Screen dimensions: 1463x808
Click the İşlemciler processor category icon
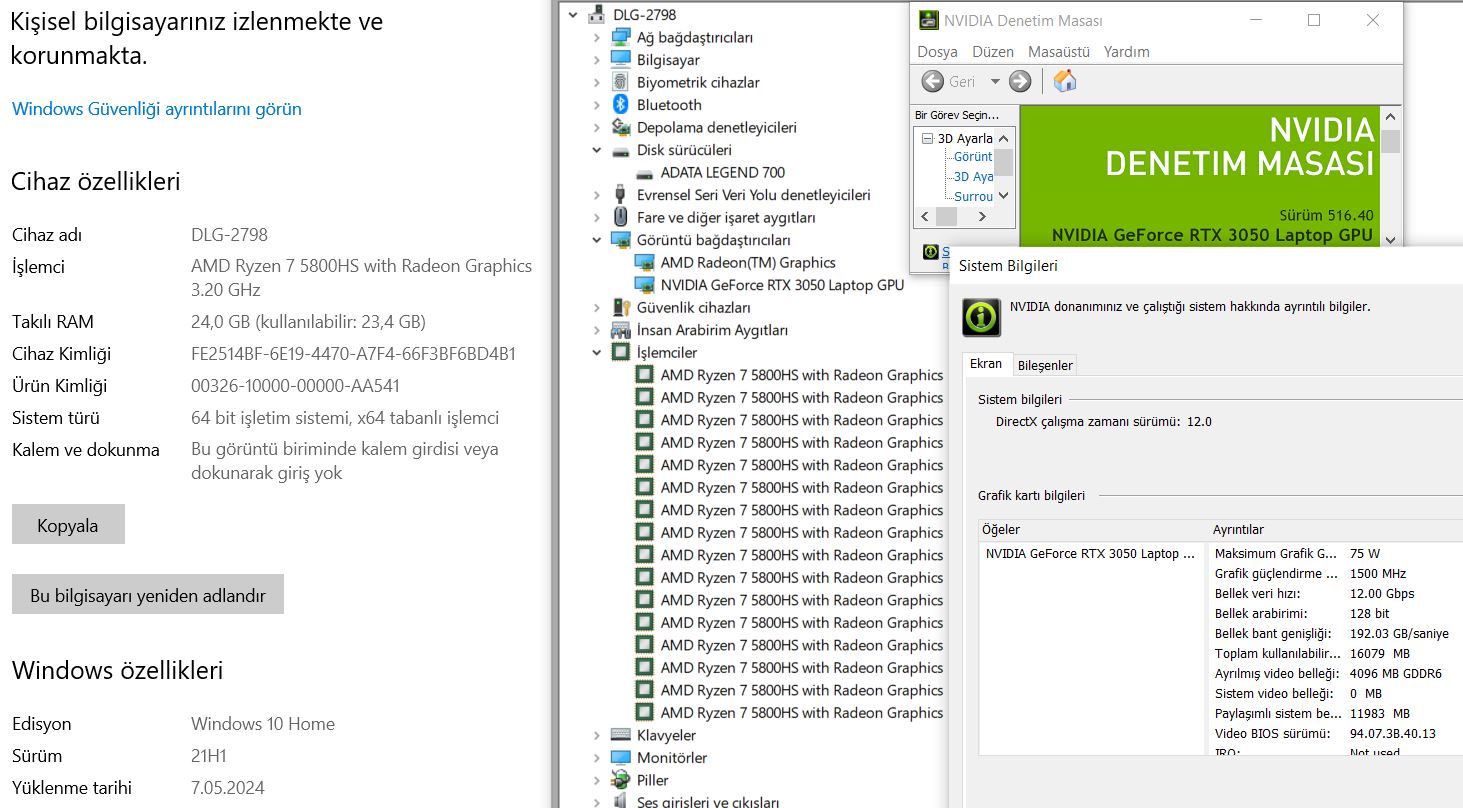coord(621,352)
